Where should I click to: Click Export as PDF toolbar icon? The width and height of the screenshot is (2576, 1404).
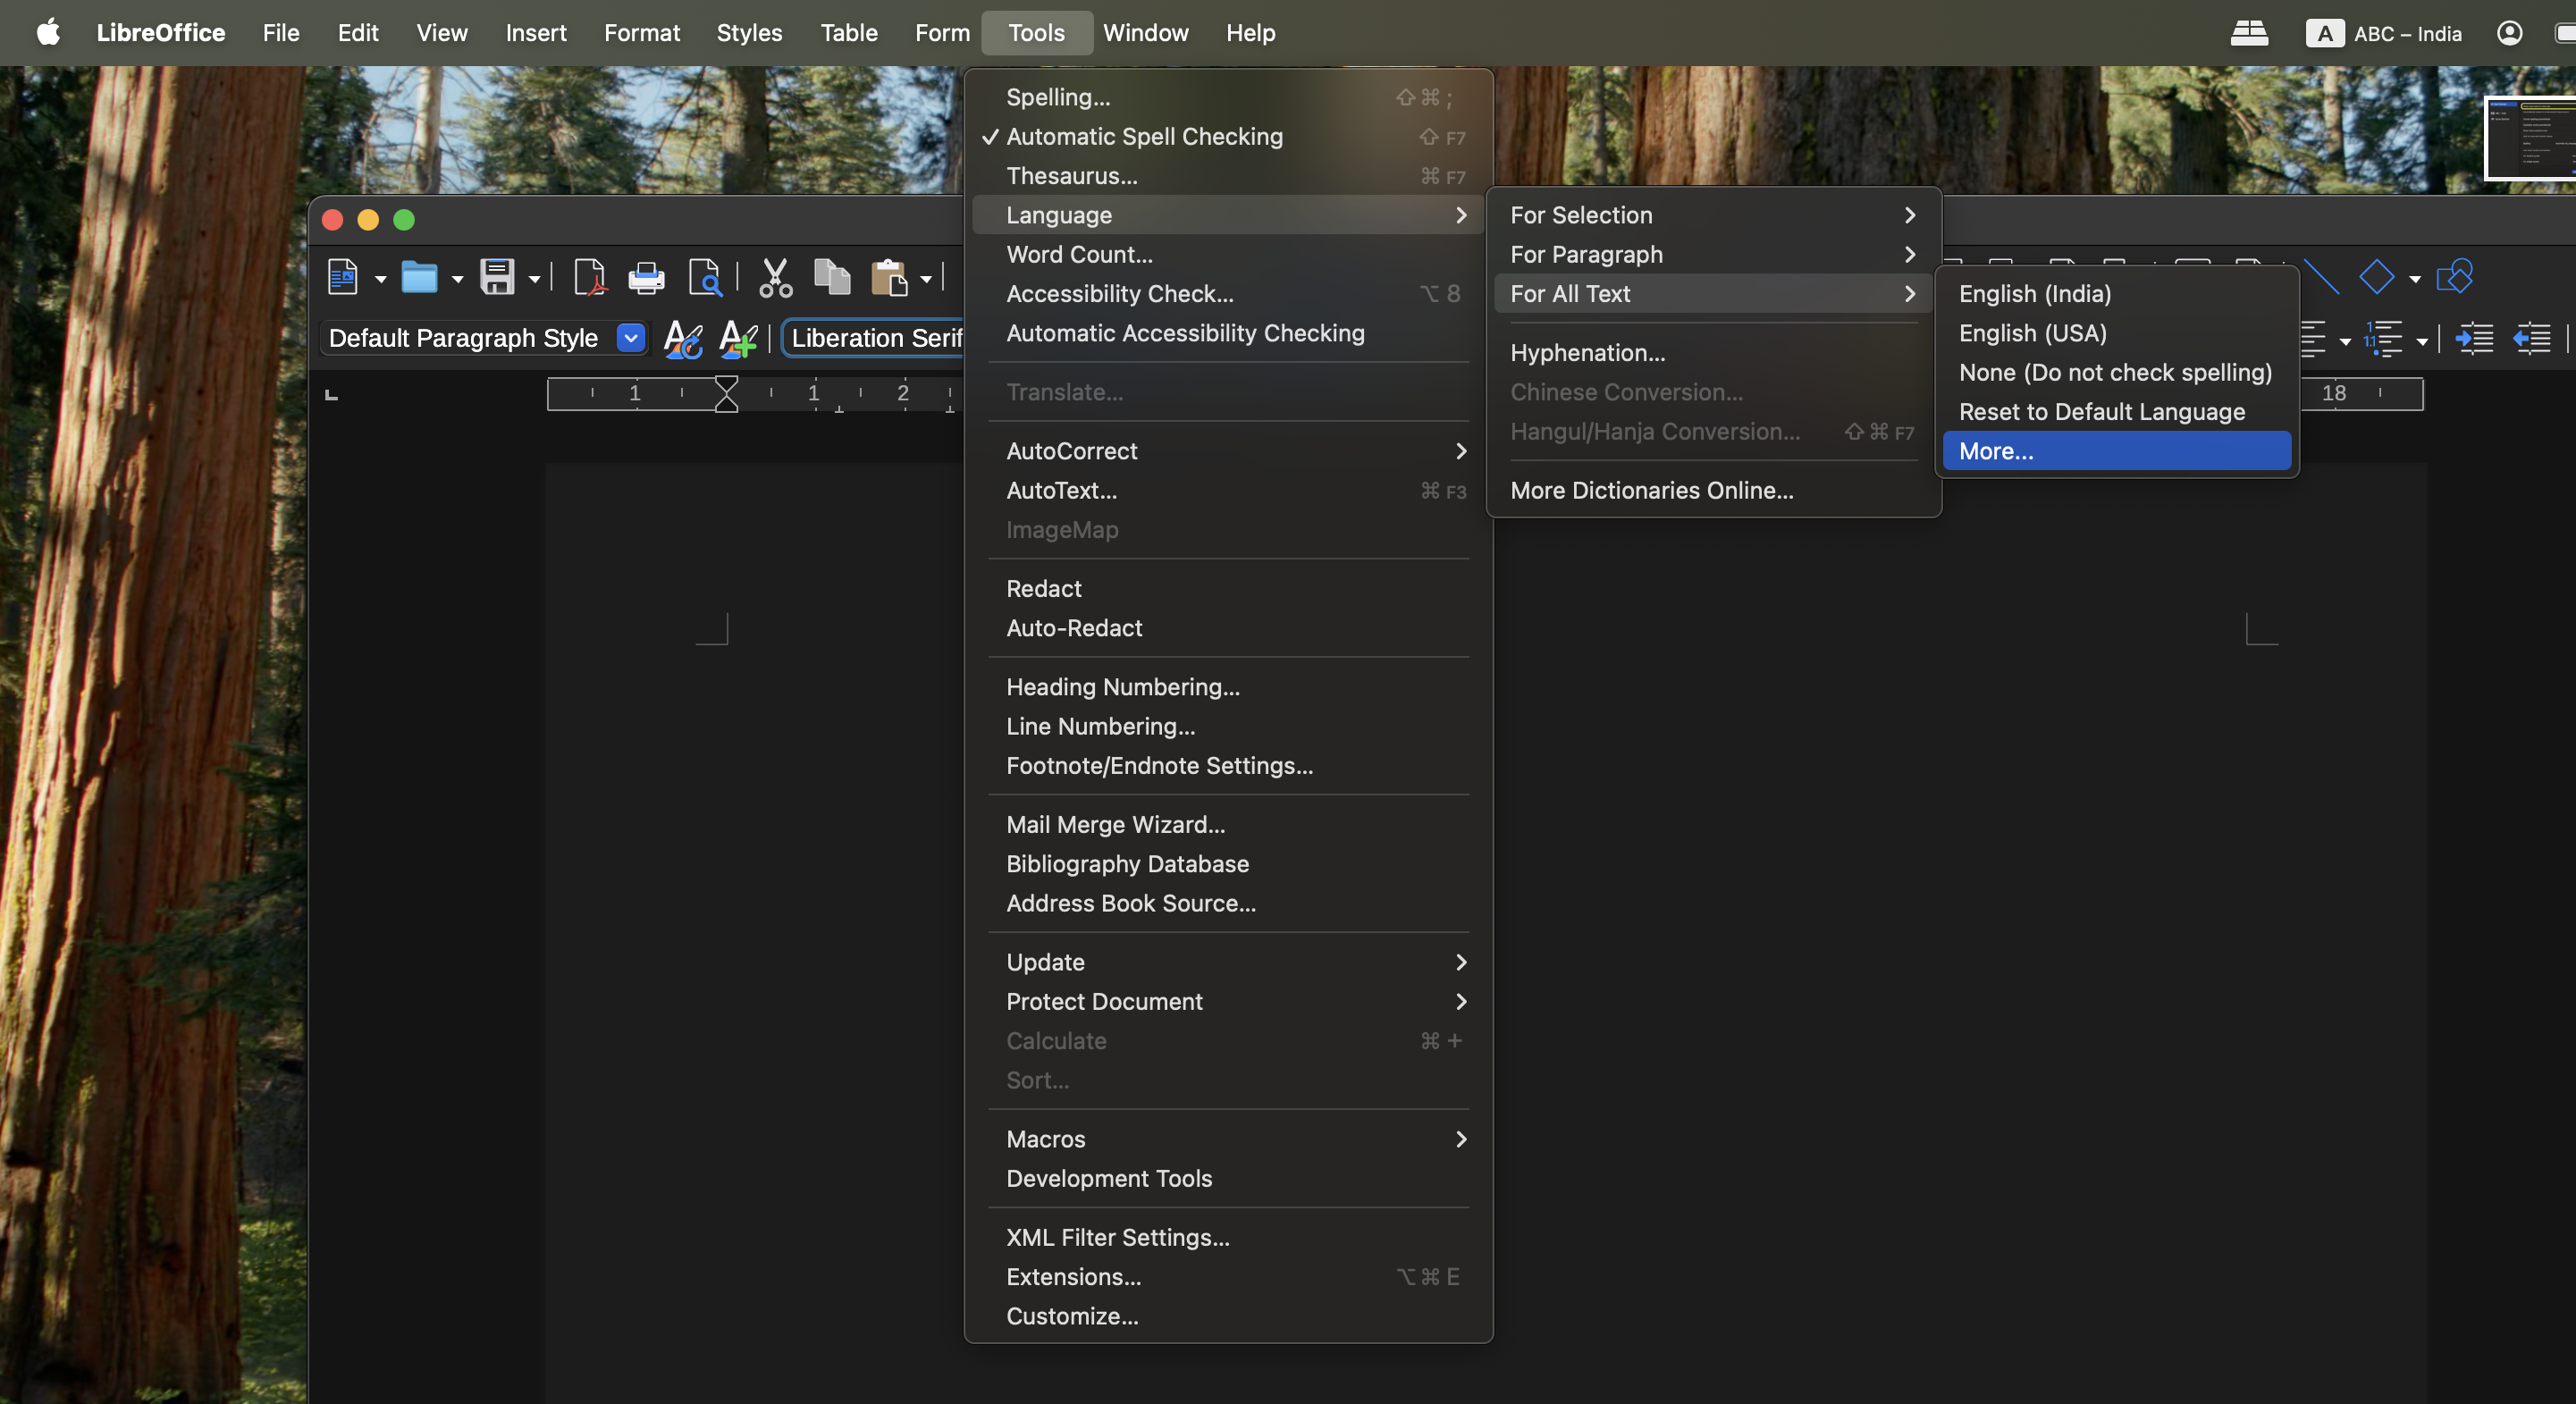589,277
